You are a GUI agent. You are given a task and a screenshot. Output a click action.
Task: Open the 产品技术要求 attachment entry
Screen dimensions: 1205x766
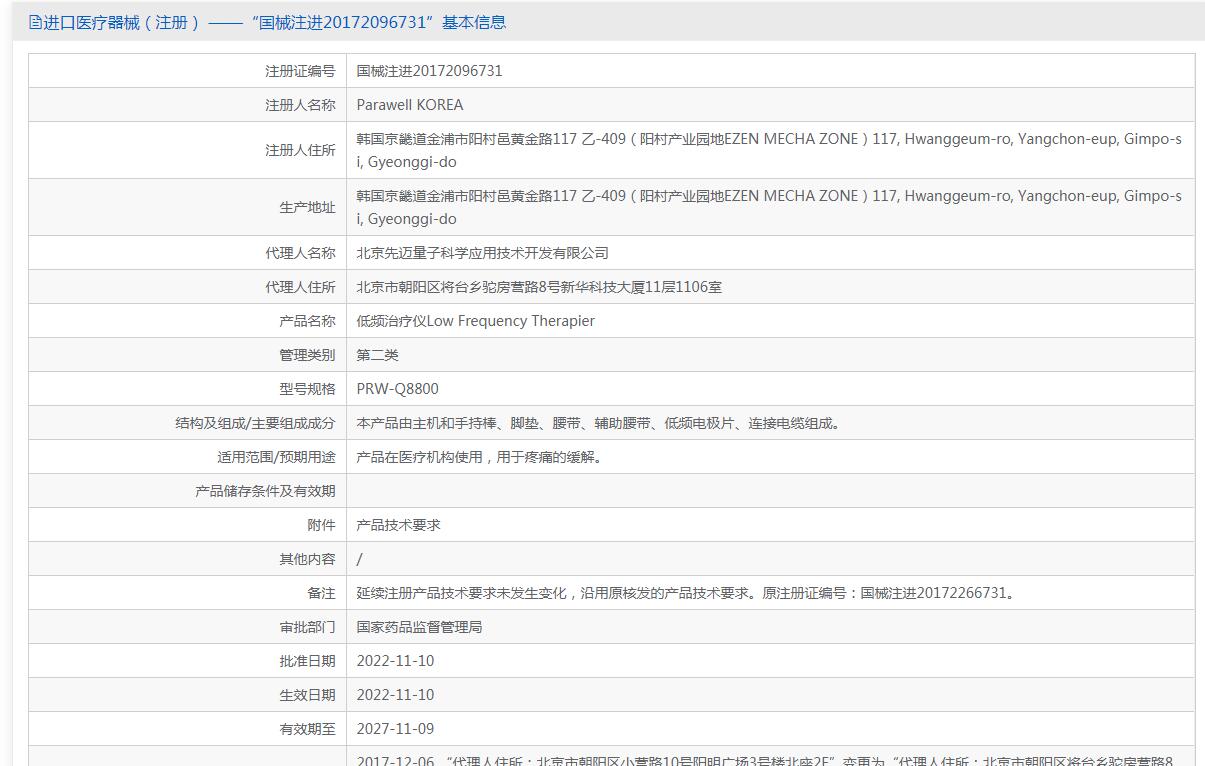coord(398,525)
